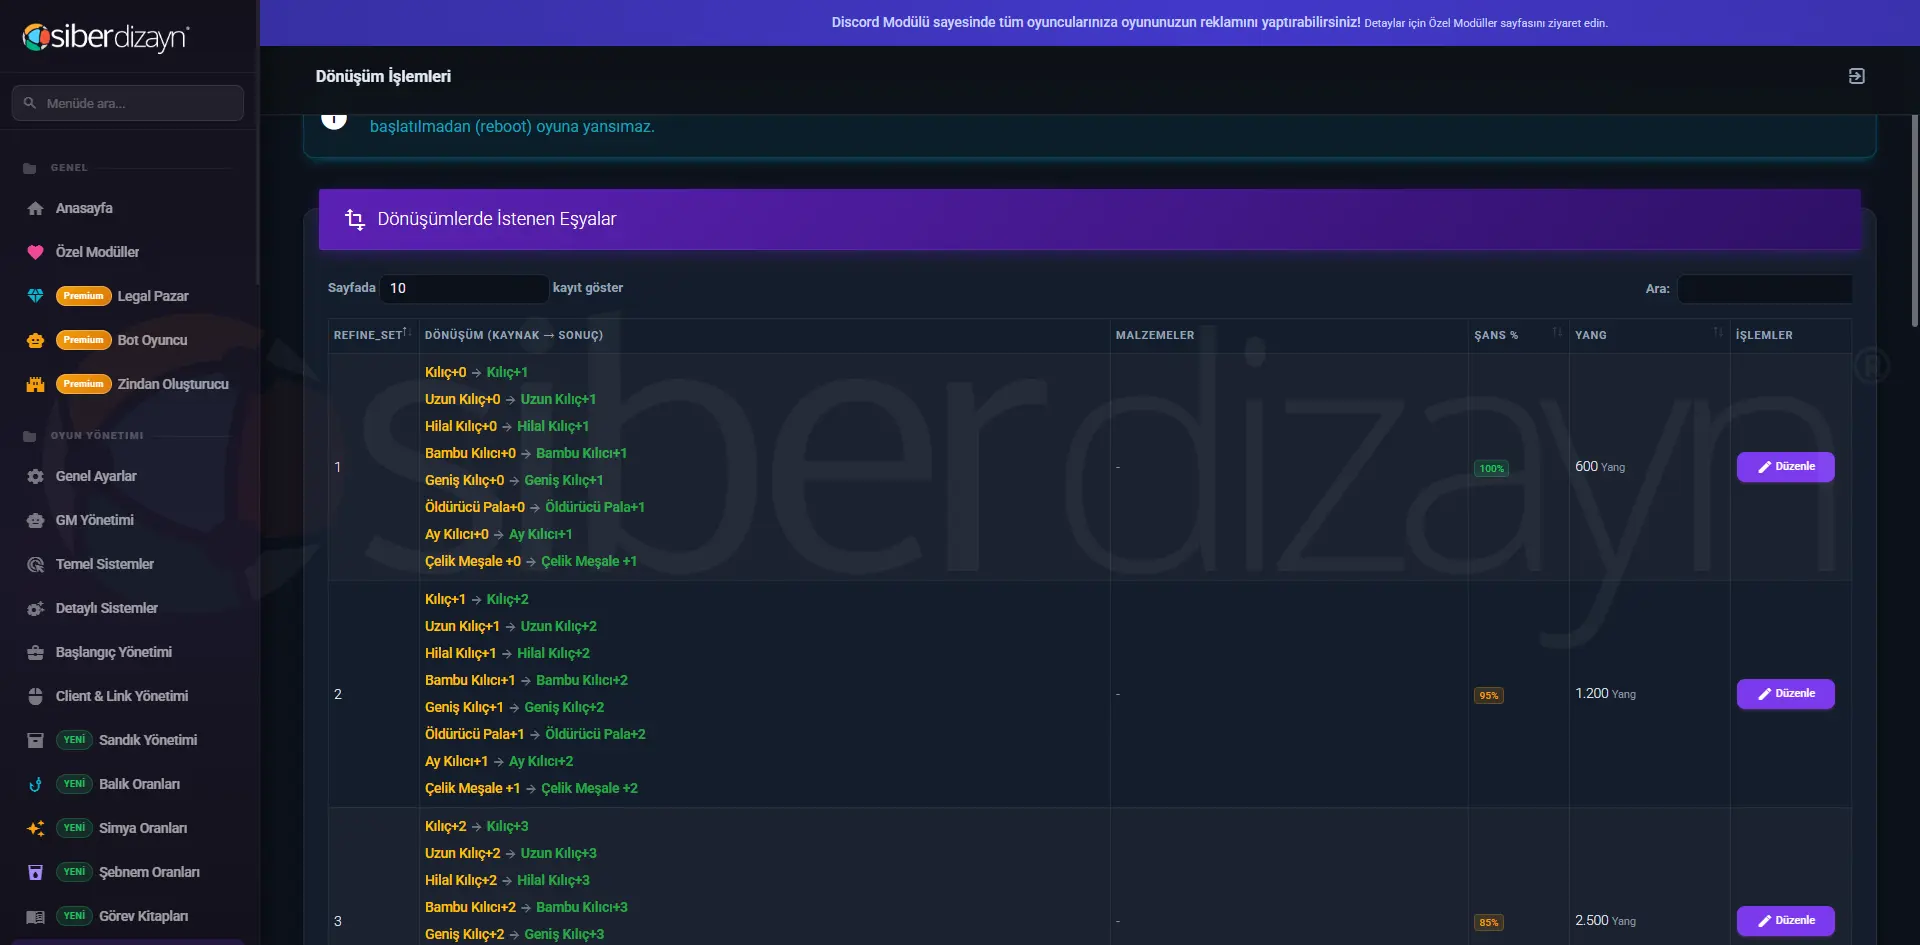The height and width of the screenshot is (945, 1920).
Task: Open GM Yönetimi page
Action: [x=94, y=520]
